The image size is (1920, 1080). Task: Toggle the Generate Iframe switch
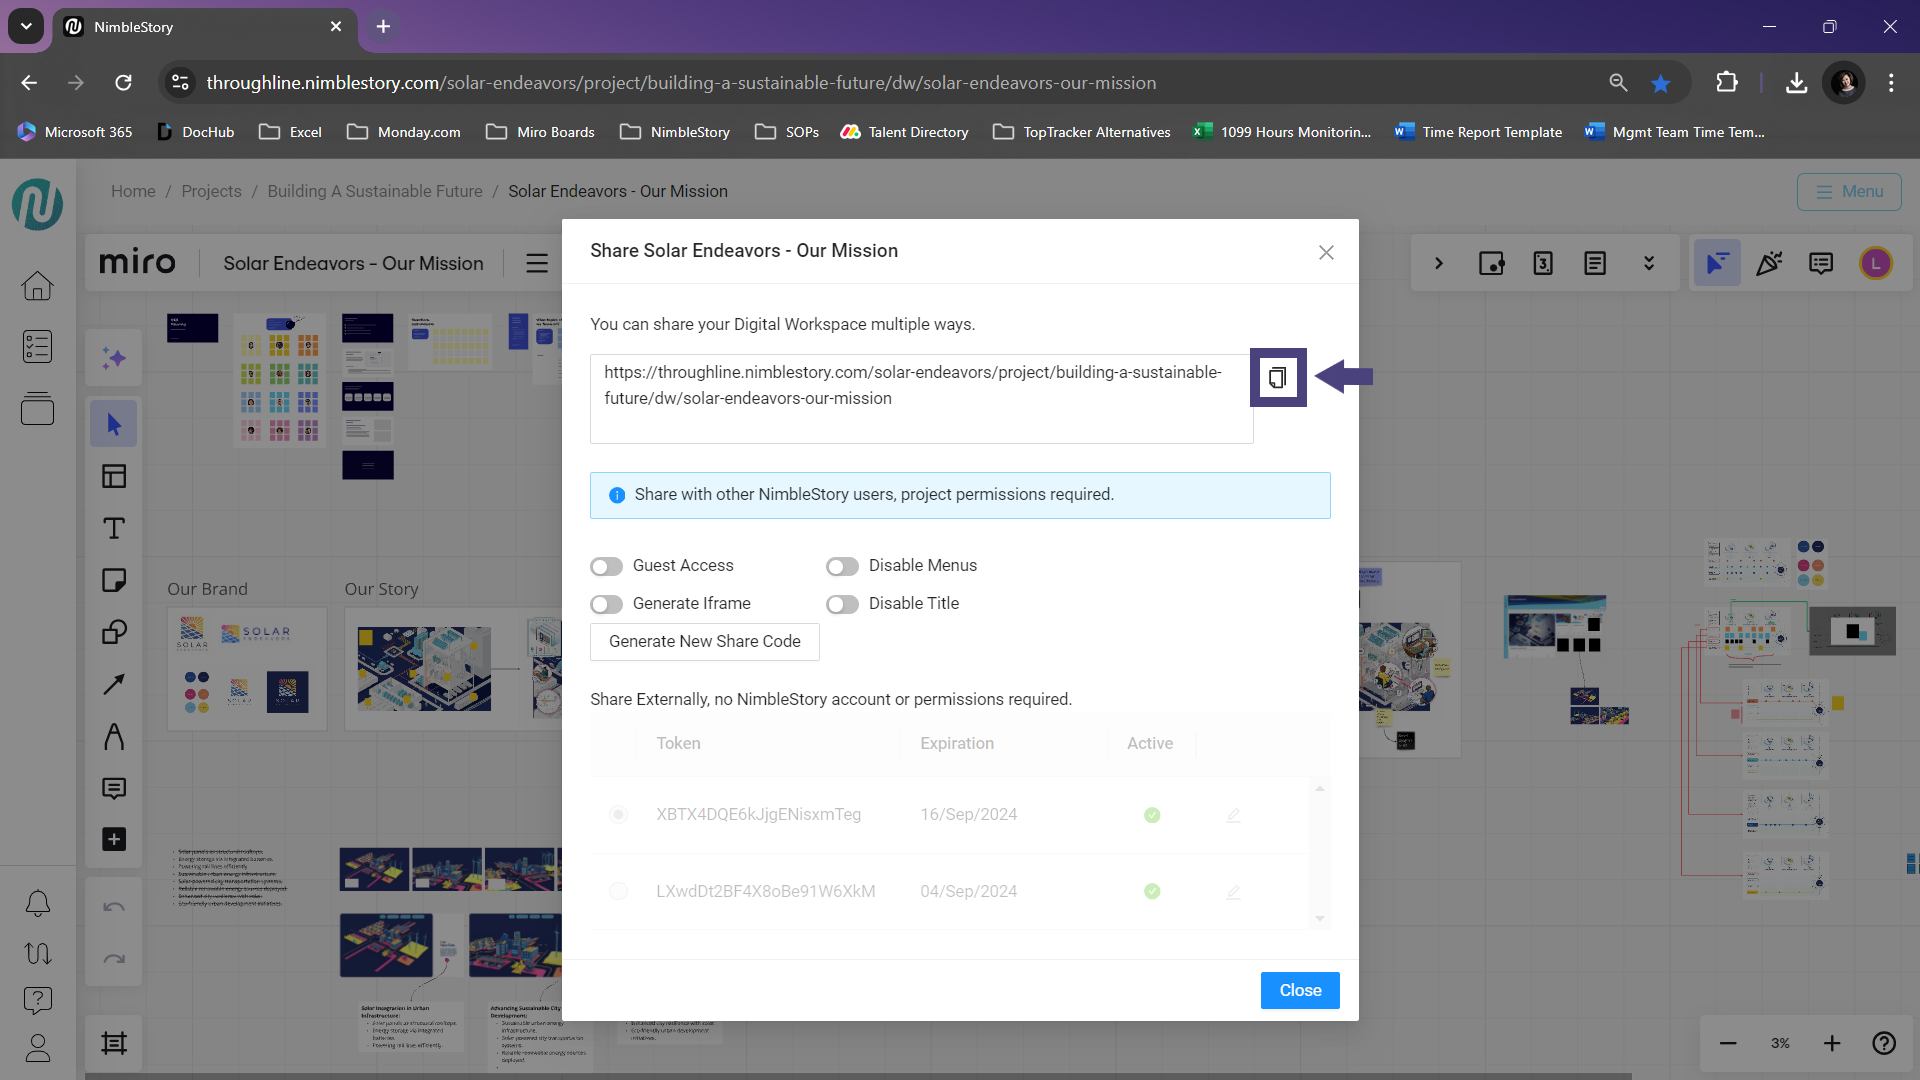(x=606, y=605)
